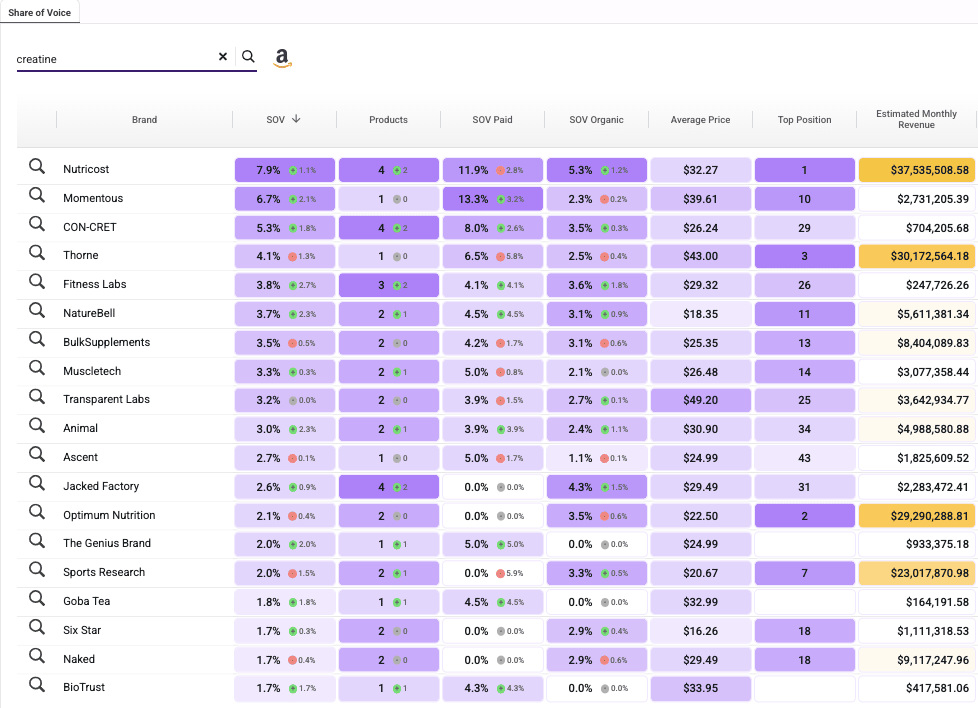Click the Fitness Labs row magnifier
The image size is (978, 708).
coord(37,282)
